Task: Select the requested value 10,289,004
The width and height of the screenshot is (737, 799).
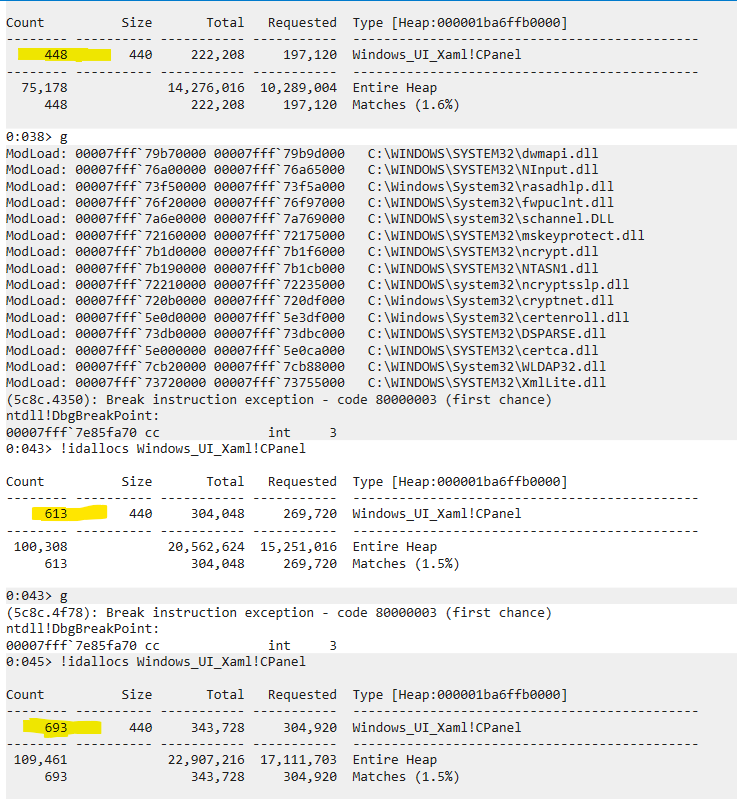Action: pyautogui.click(x=299, y=88)
